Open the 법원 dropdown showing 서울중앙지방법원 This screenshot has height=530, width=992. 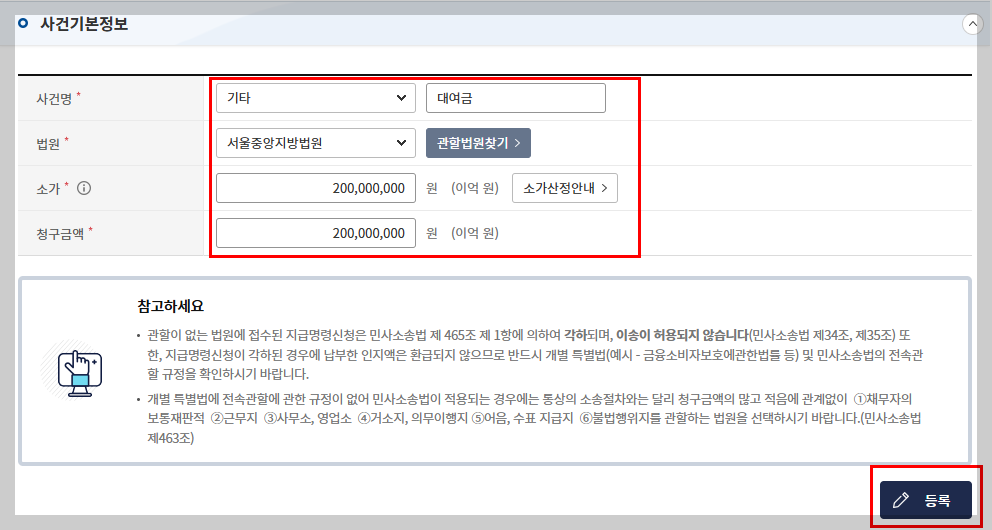[316, 143]
